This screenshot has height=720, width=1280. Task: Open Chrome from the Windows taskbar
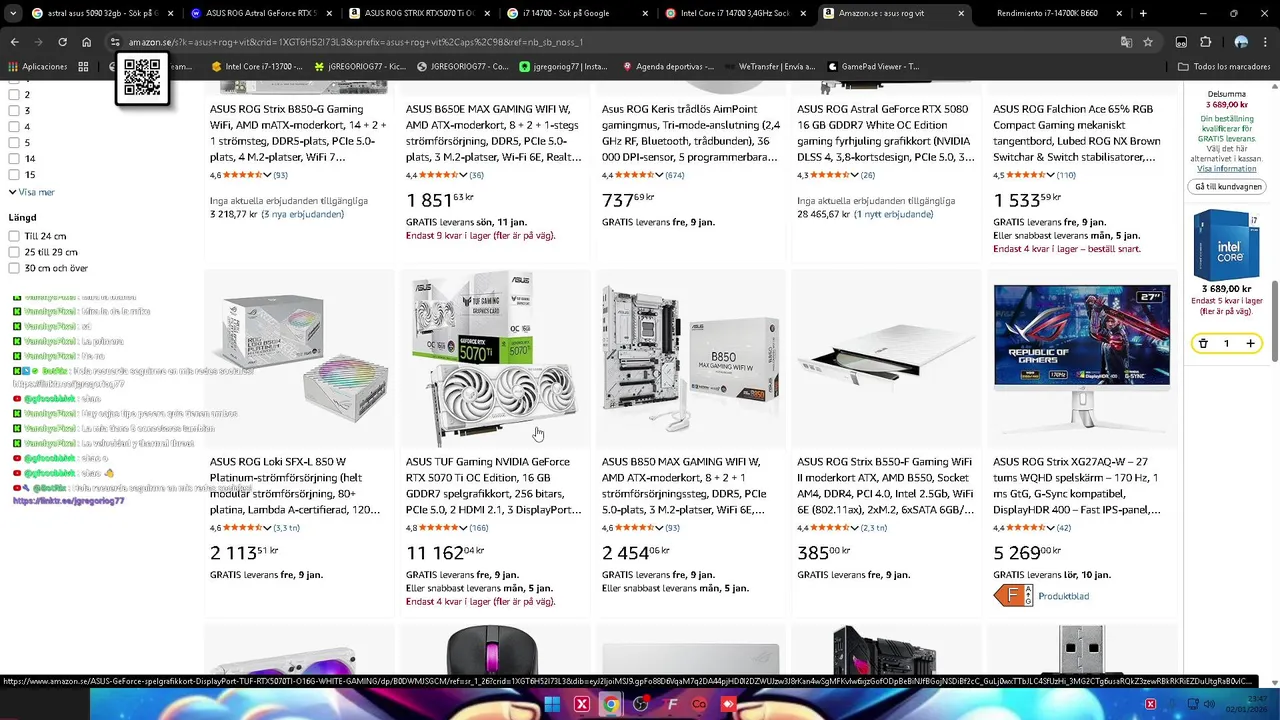click(610, 704)
